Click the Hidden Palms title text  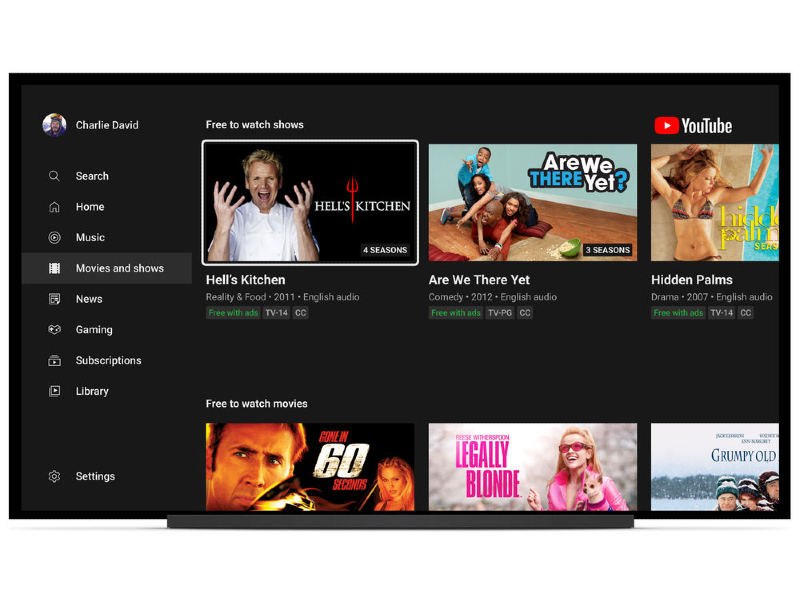692,280
